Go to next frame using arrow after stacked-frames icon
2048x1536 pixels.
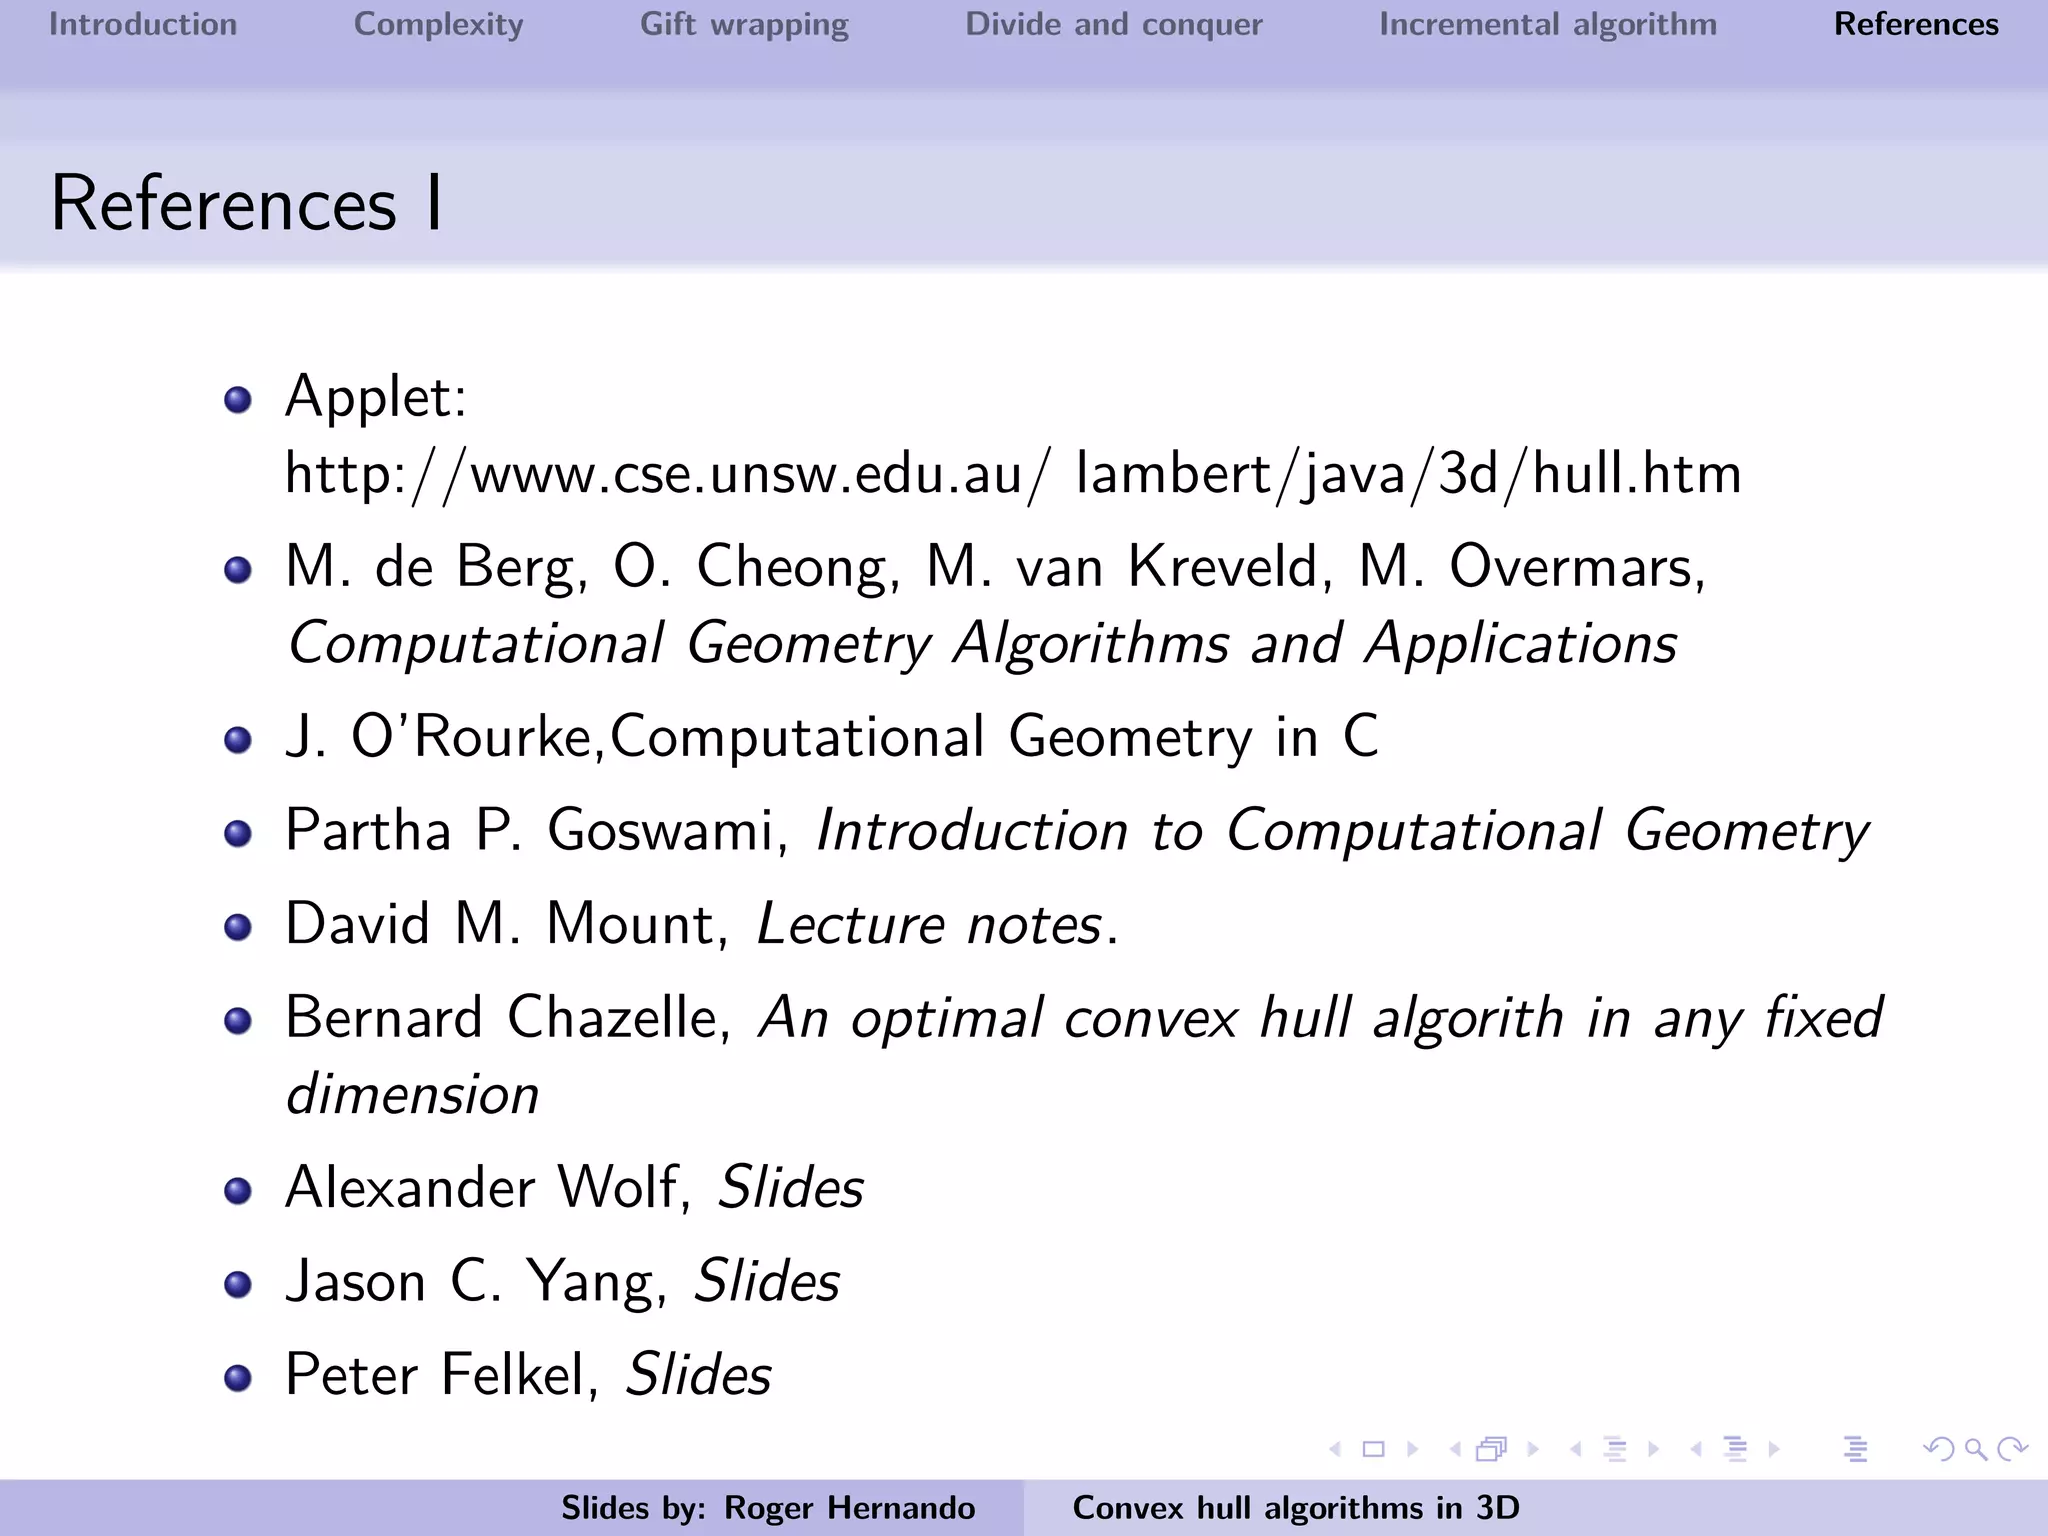pos(1533,1449)
